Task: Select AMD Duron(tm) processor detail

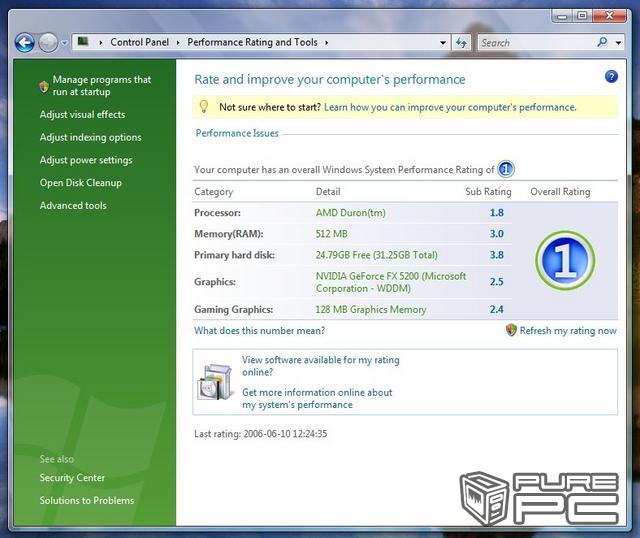Action: click(x=351, y=213)
